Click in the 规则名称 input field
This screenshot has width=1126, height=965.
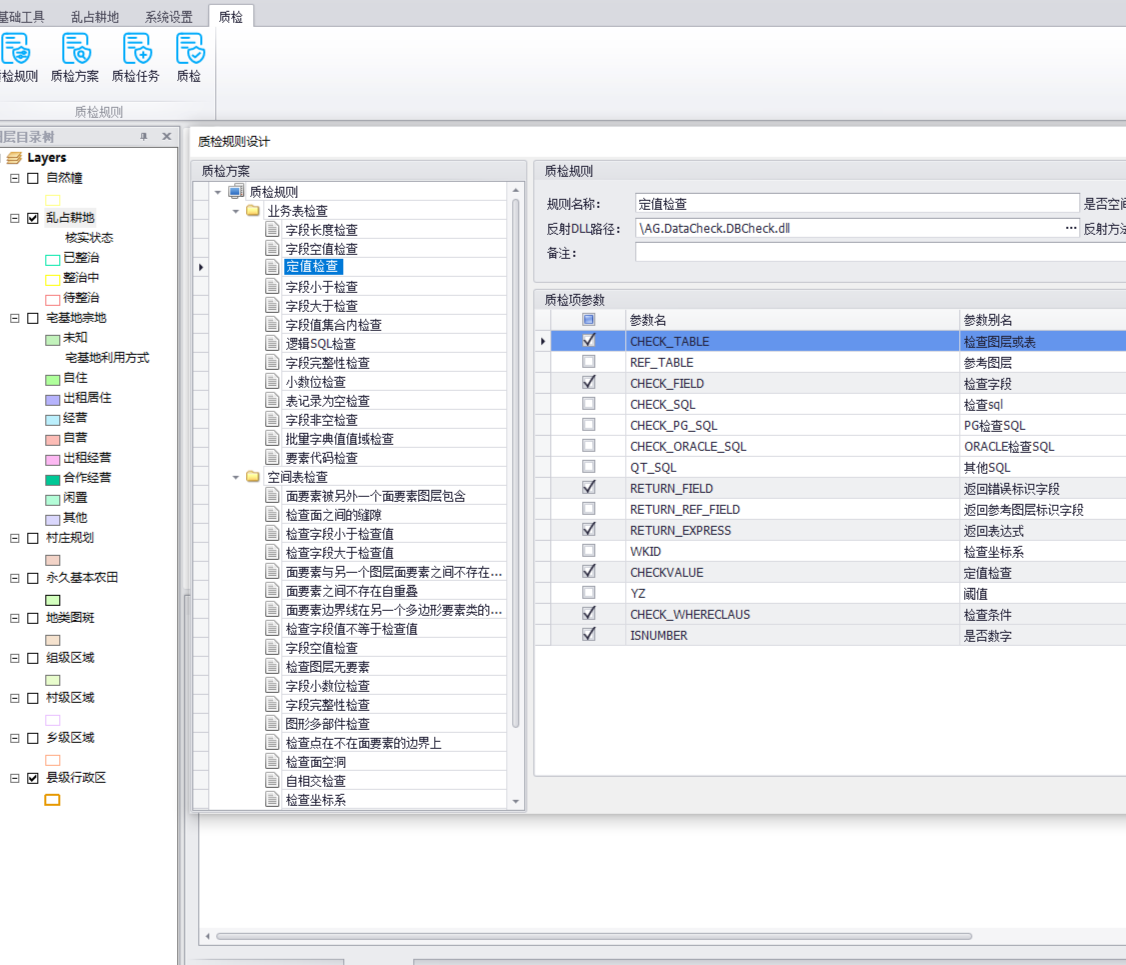pos(857,203)
